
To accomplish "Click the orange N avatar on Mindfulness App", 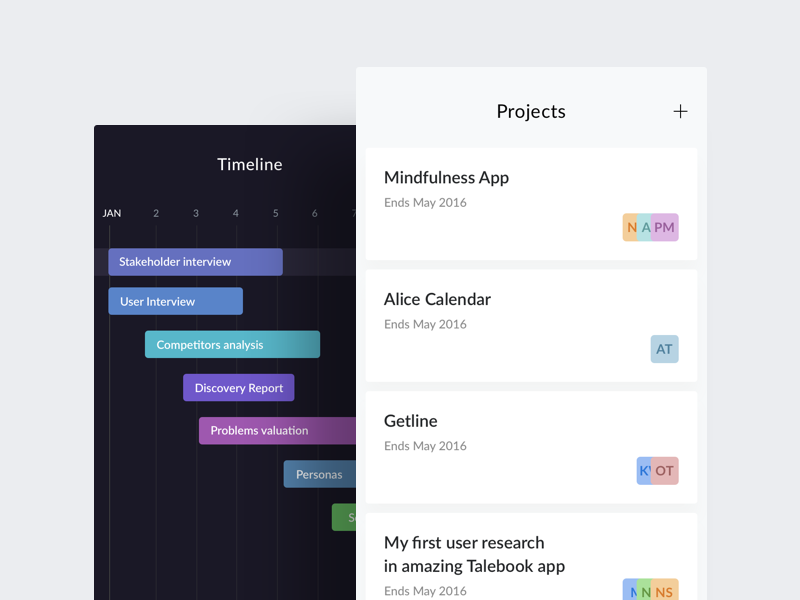I will [x=630, y=228].
